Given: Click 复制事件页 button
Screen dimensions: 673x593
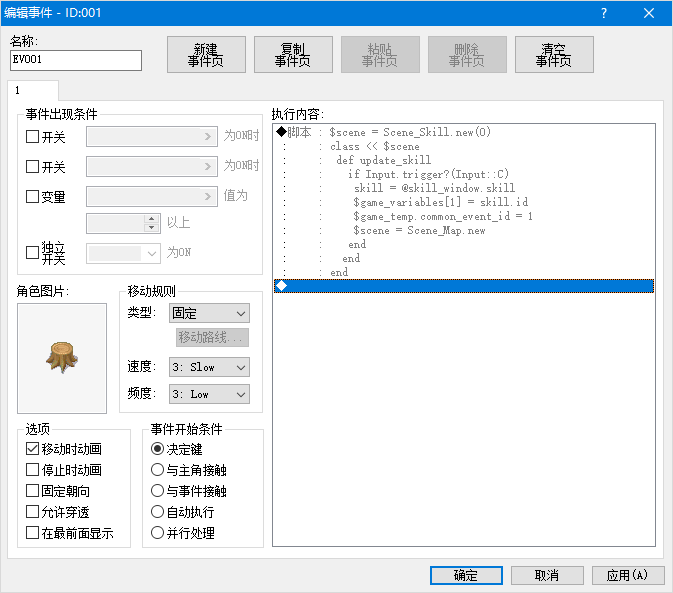Looking at the screenshot, I should 293,54.
